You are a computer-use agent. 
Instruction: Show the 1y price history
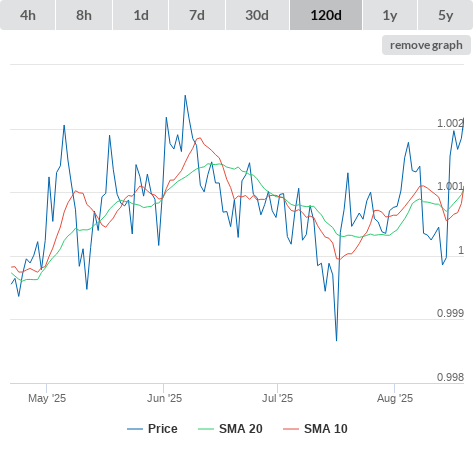coord(390,15)
